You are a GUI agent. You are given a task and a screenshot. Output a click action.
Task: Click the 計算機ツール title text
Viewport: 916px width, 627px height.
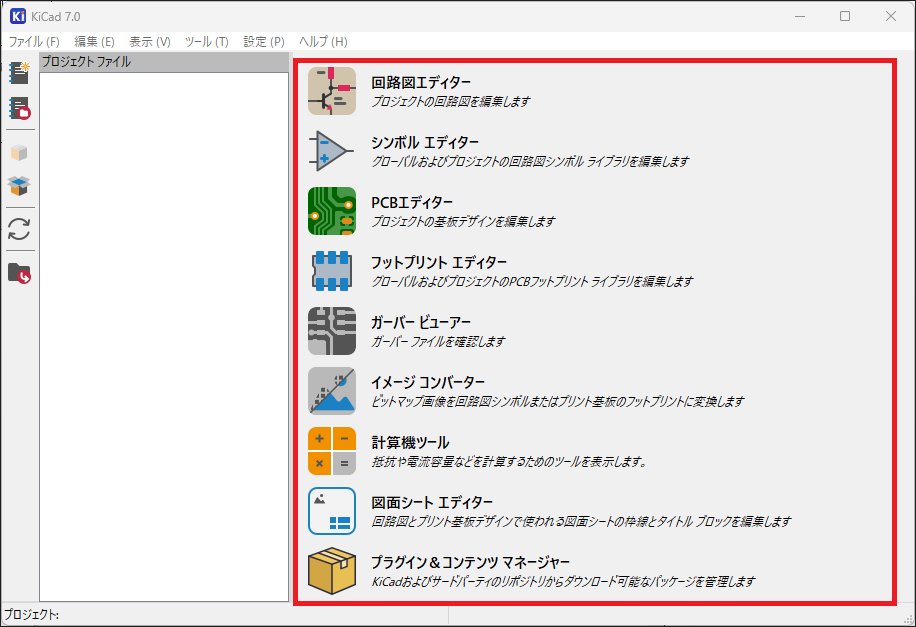click(x=411, y=442)
